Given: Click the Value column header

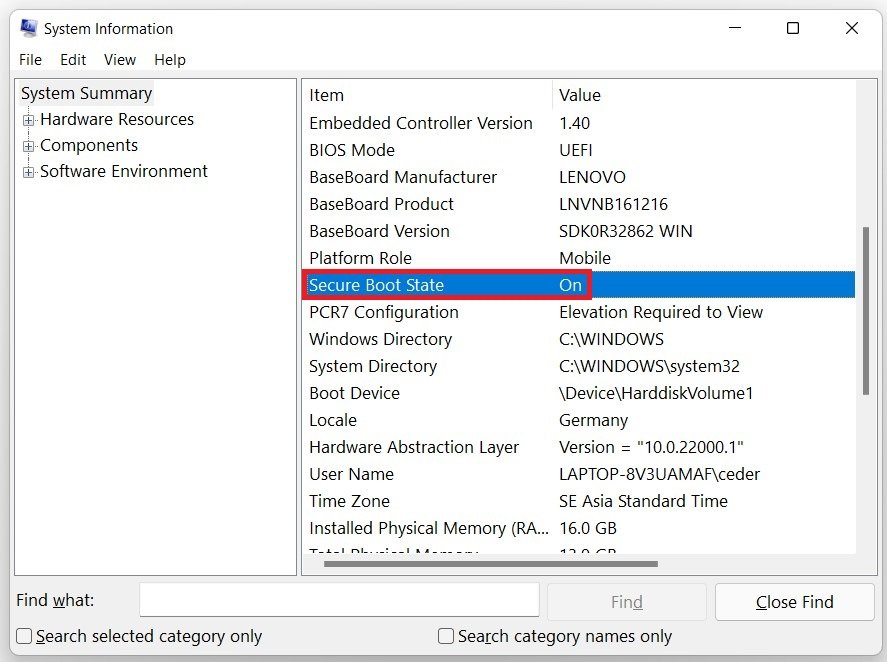Looking at the screenshot, I should 580,95.
